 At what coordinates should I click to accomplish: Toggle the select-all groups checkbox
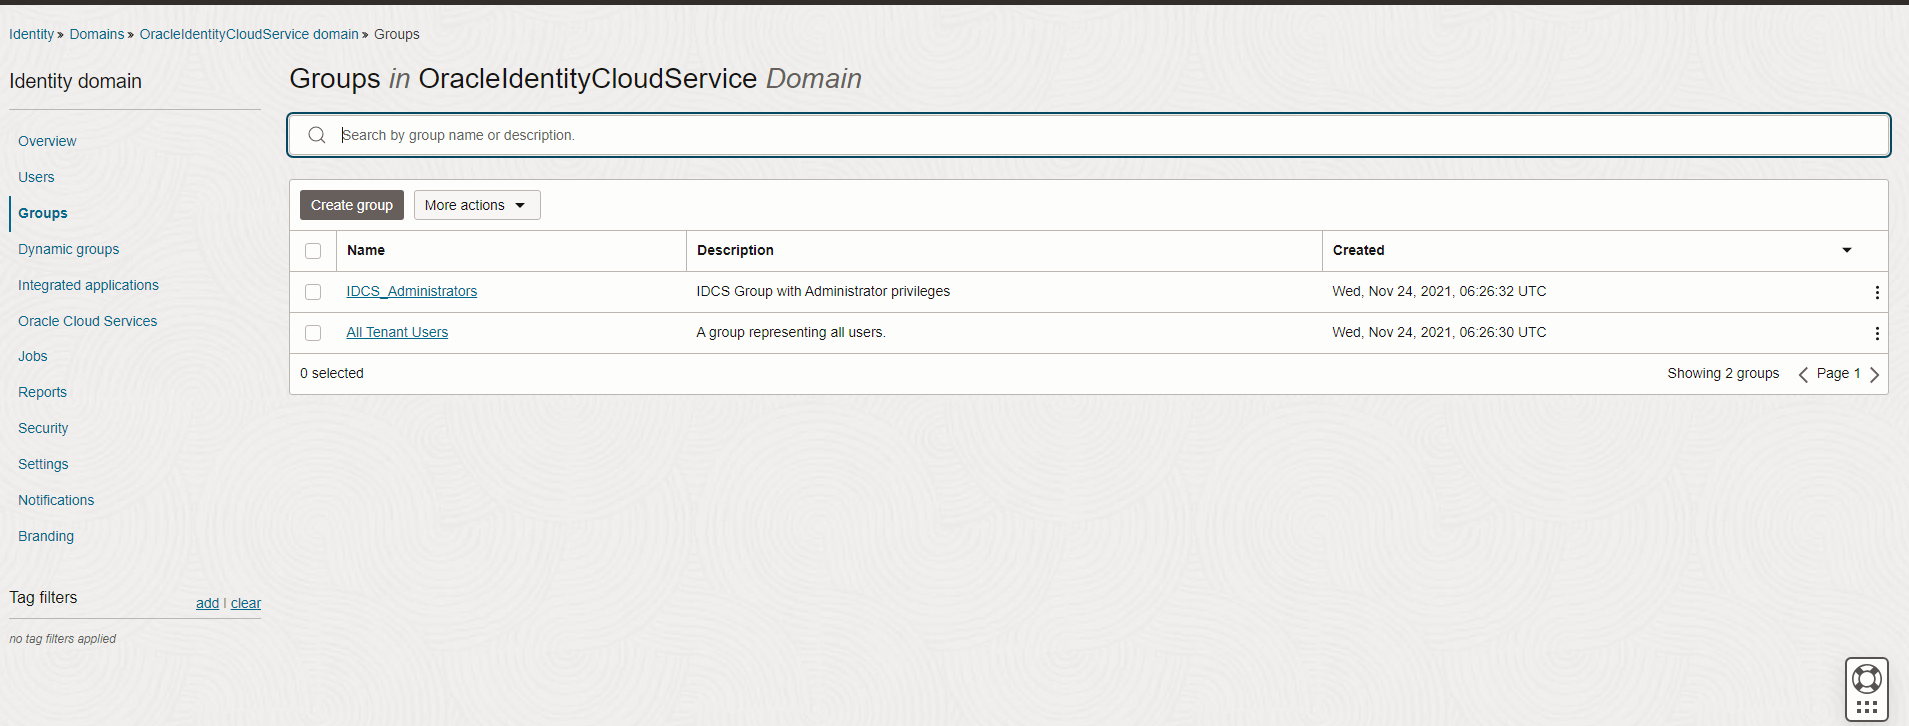(313, 251)
